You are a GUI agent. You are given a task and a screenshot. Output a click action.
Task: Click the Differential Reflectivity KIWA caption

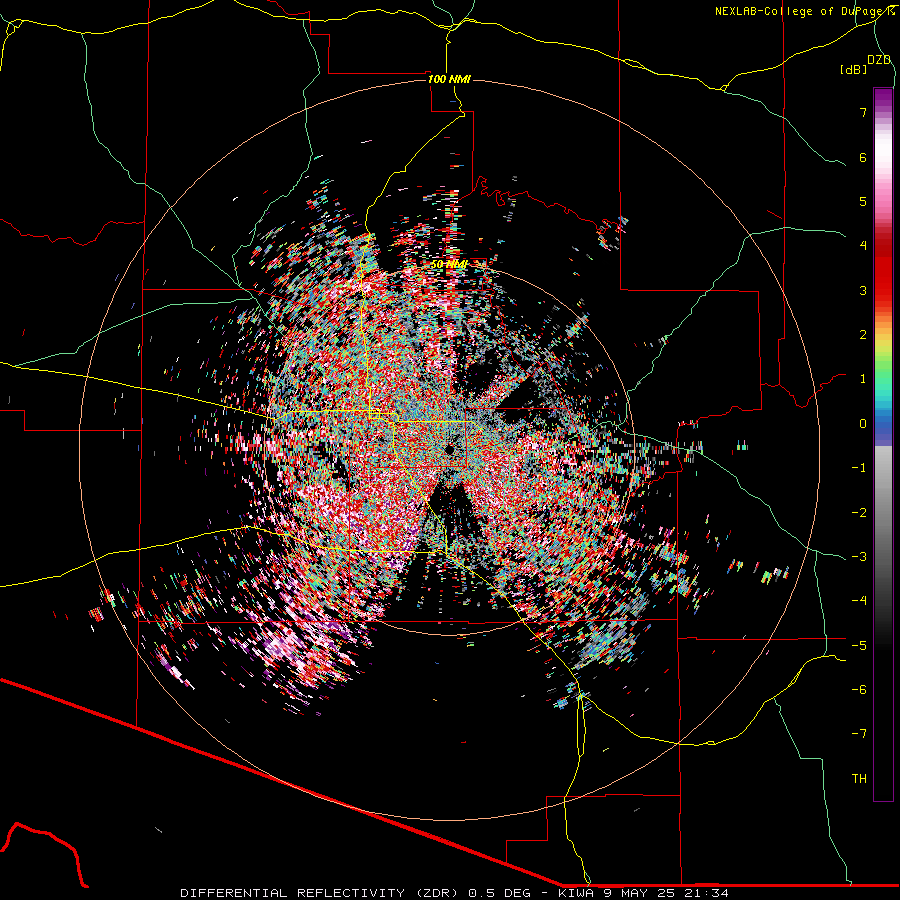[454, 893]
